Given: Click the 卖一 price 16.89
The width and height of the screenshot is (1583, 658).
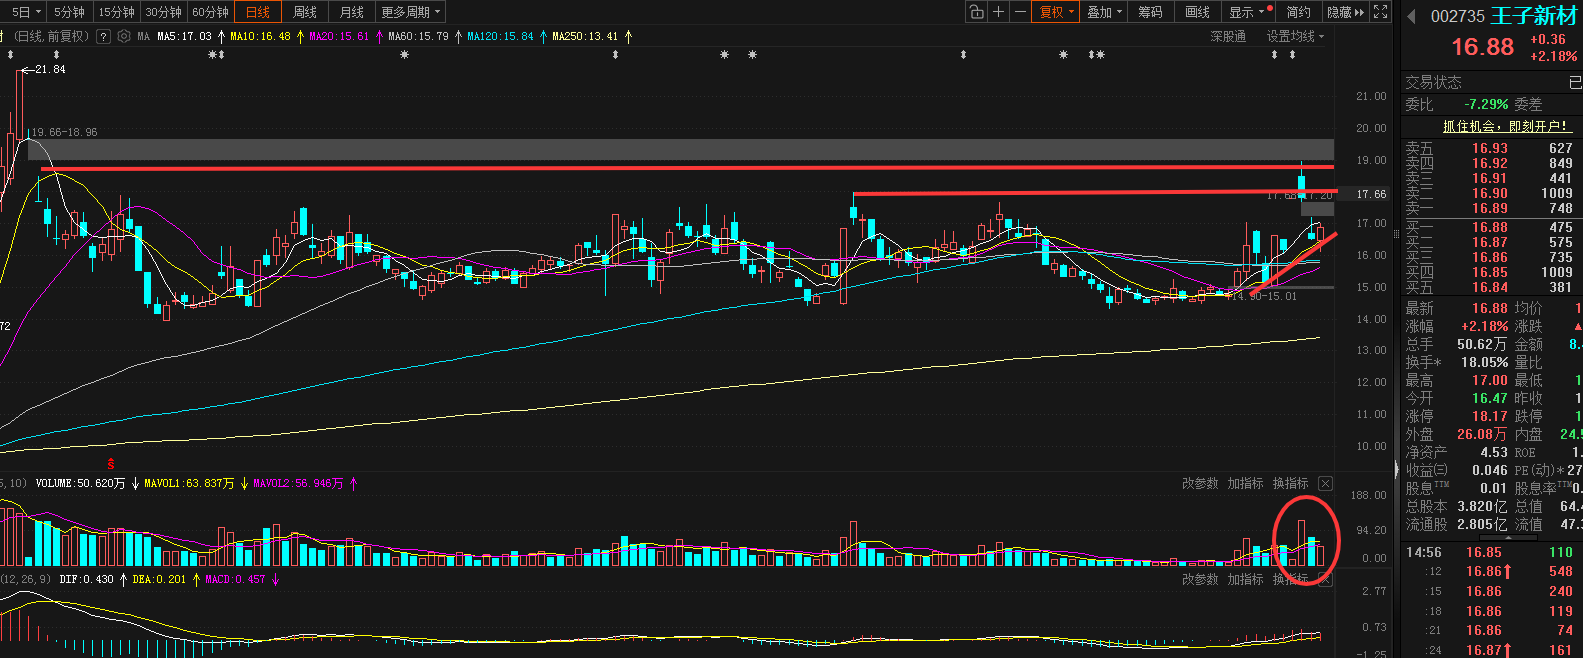Looking at the screenshot, I should 1489,208.
